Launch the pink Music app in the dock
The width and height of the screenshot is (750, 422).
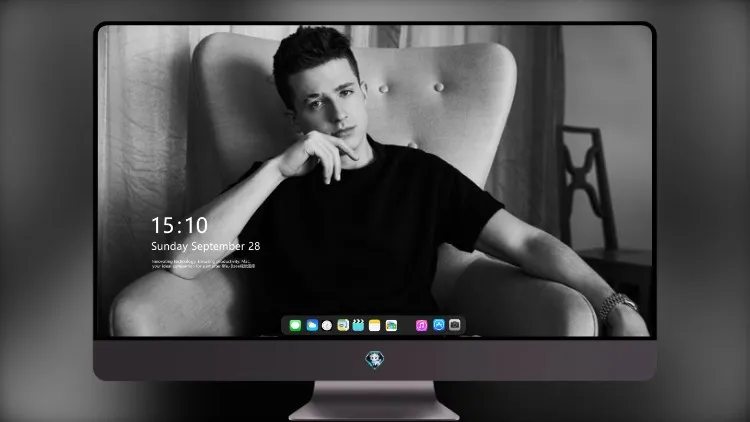pos(421,325)
